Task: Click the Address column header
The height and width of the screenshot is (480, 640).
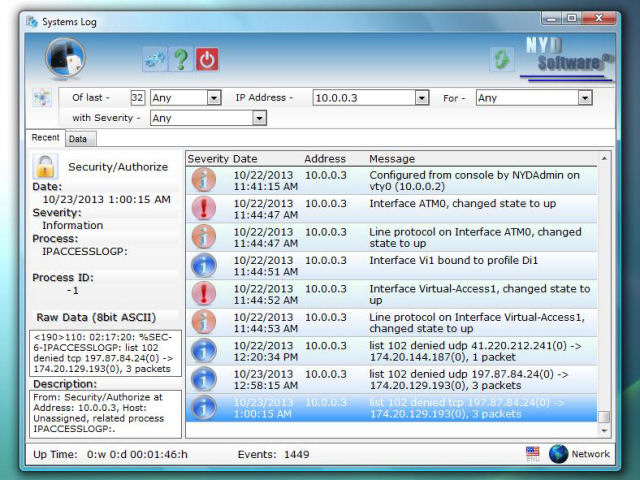Action: tap(325, 159)
